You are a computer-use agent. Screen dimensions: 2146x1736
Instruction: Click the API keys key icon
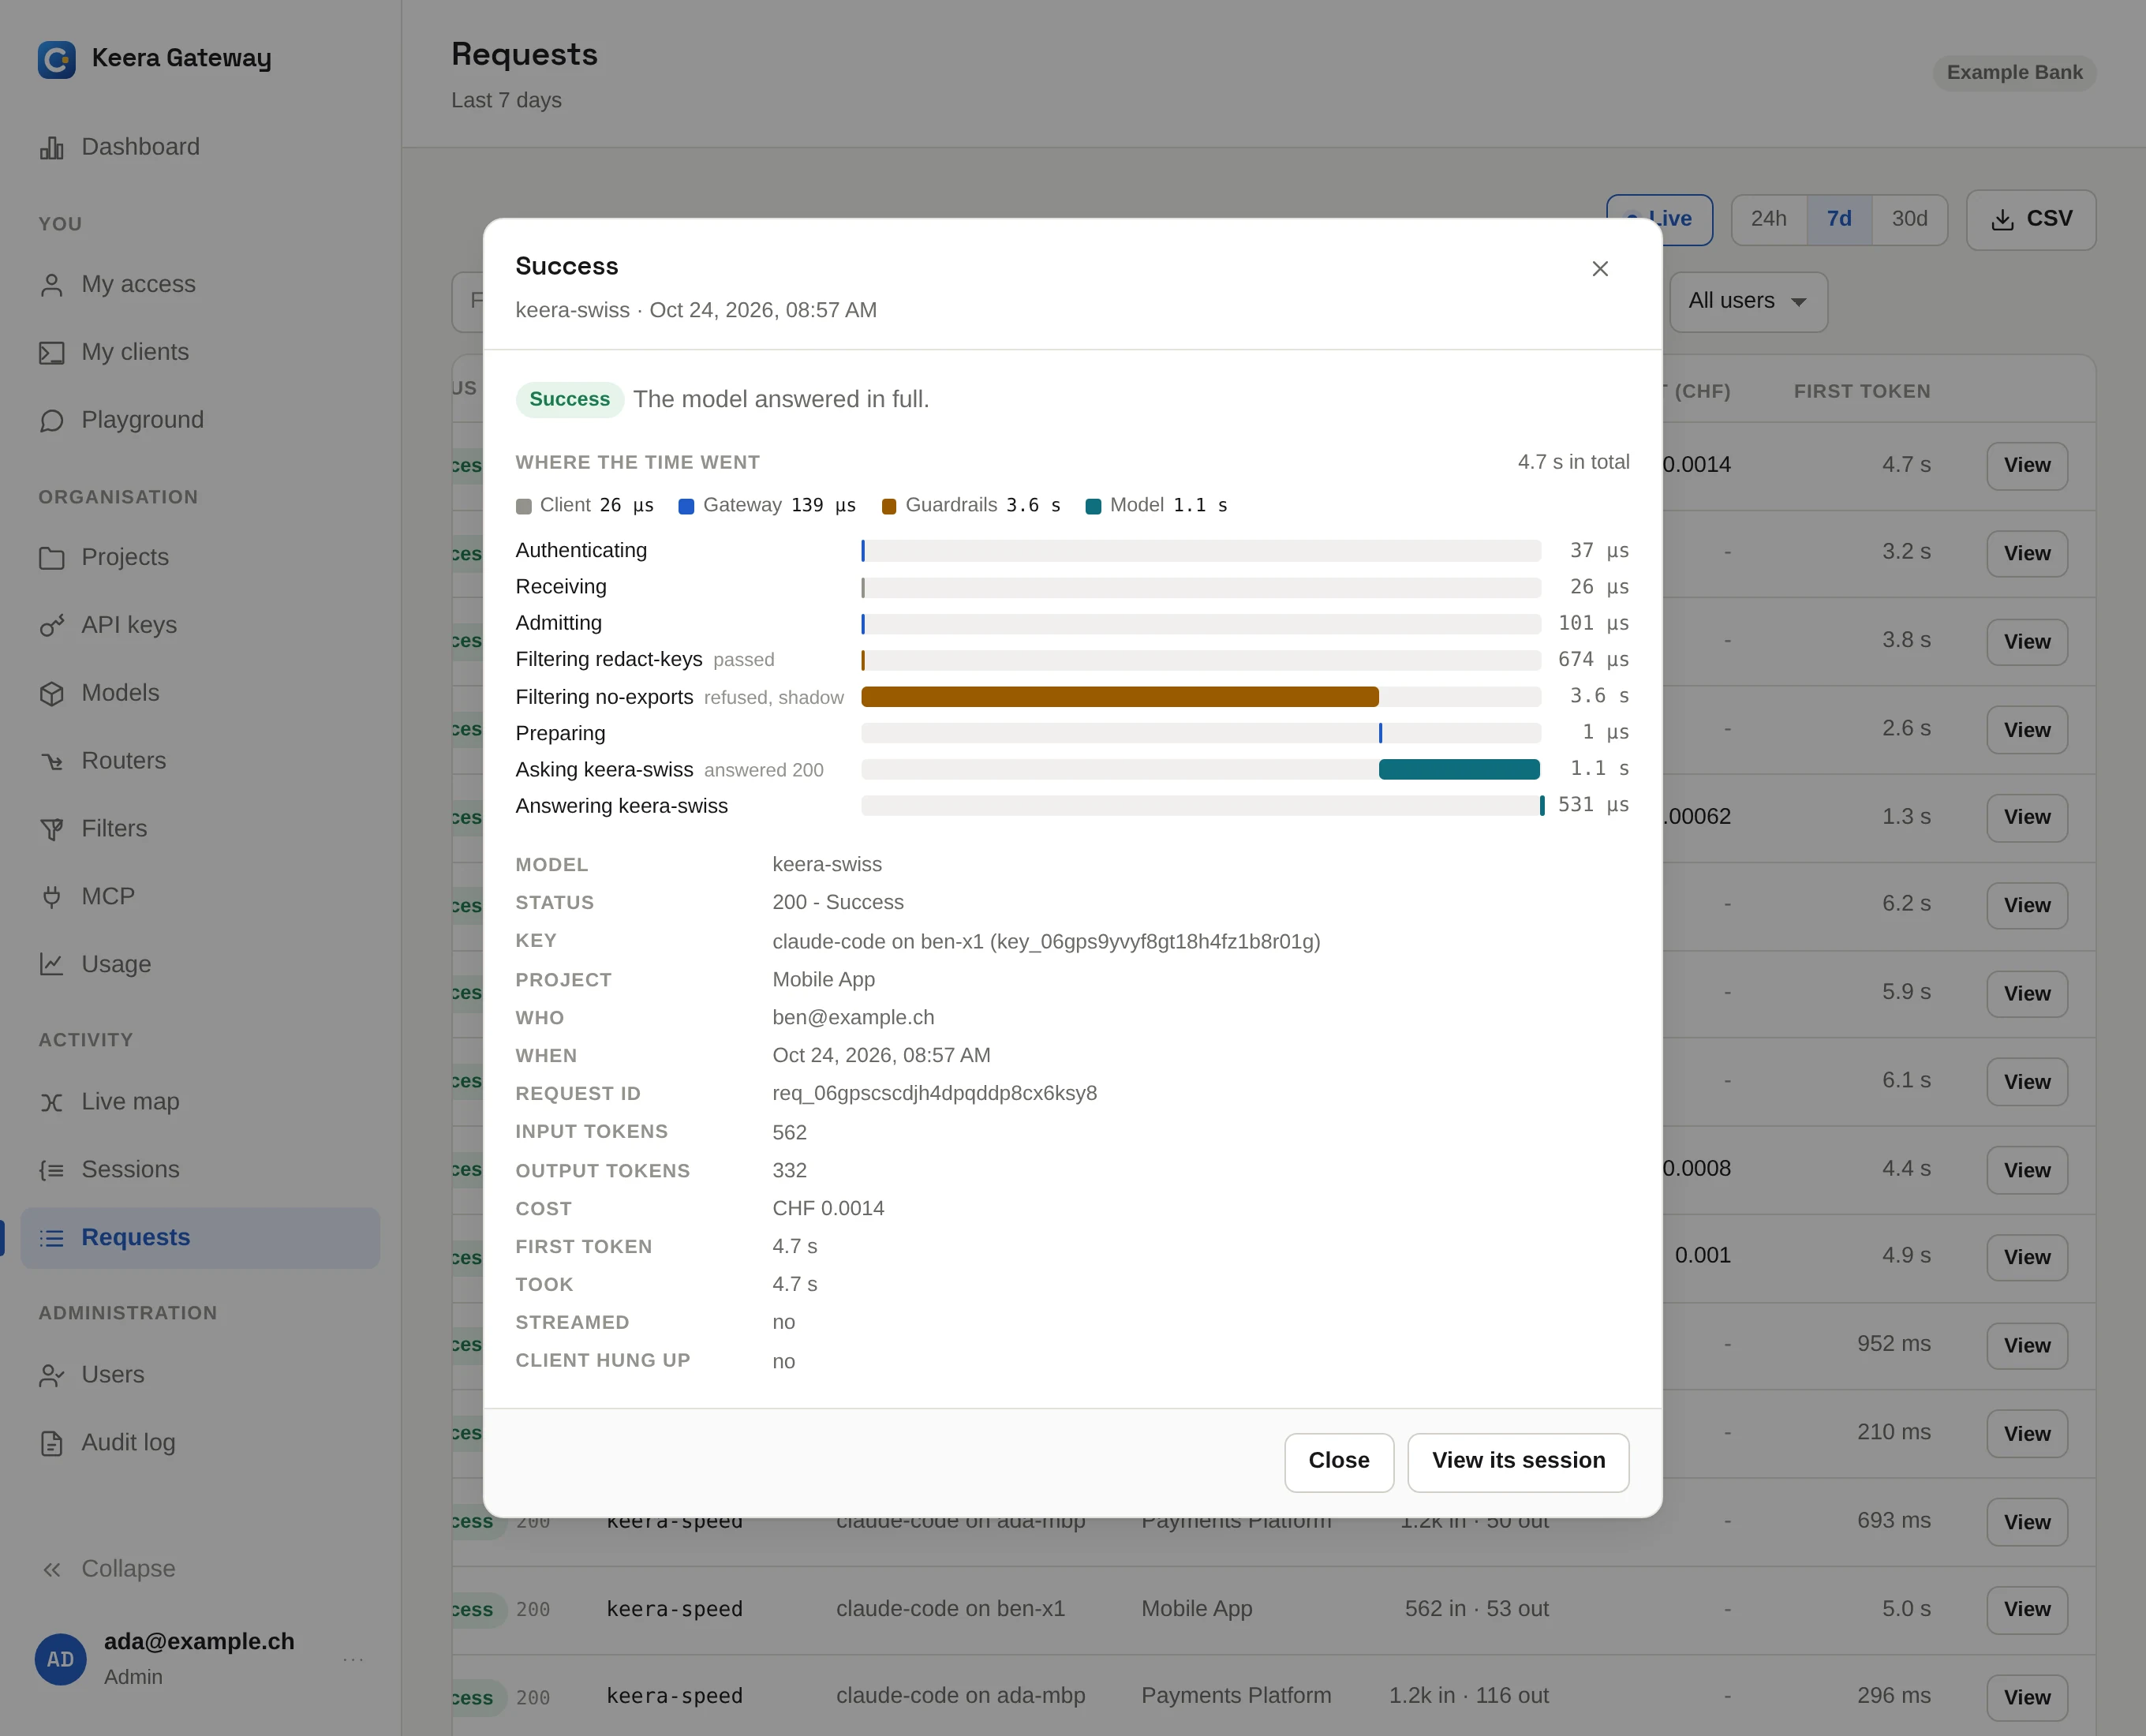click(x=52, y=626)
